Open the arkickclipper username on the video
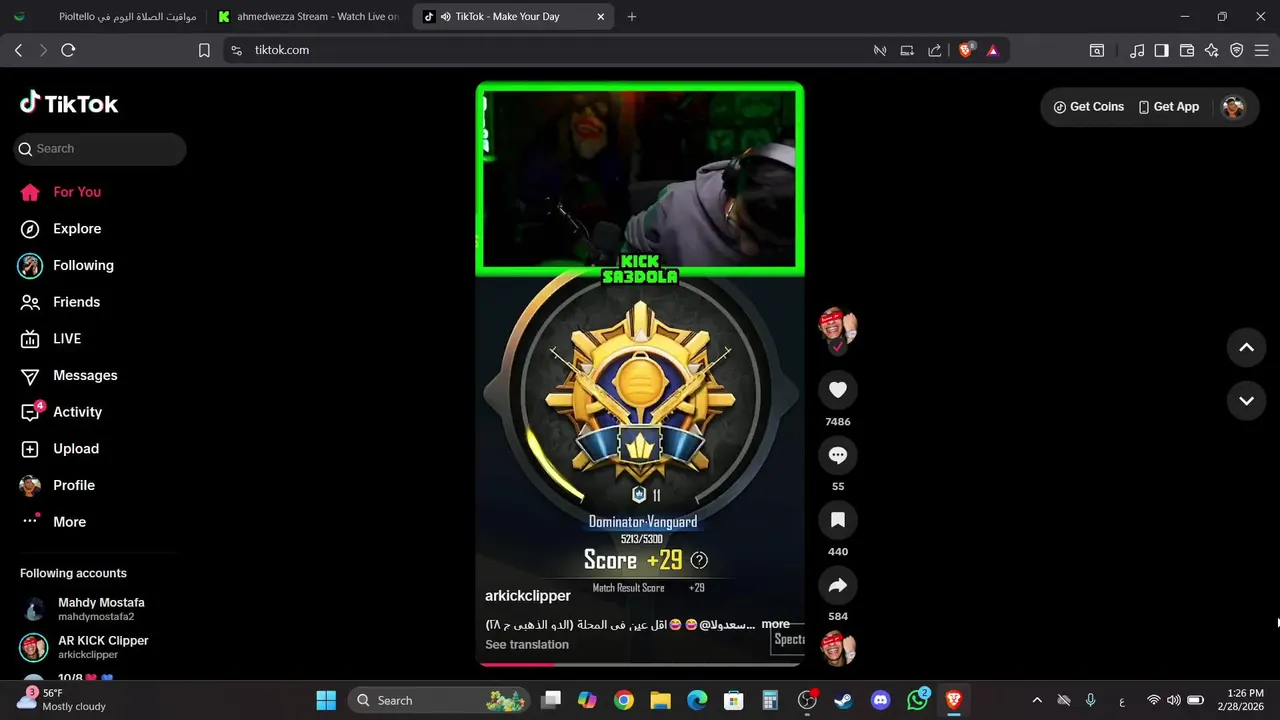The width and height of the screenshot is (1280, 720). 528,596
